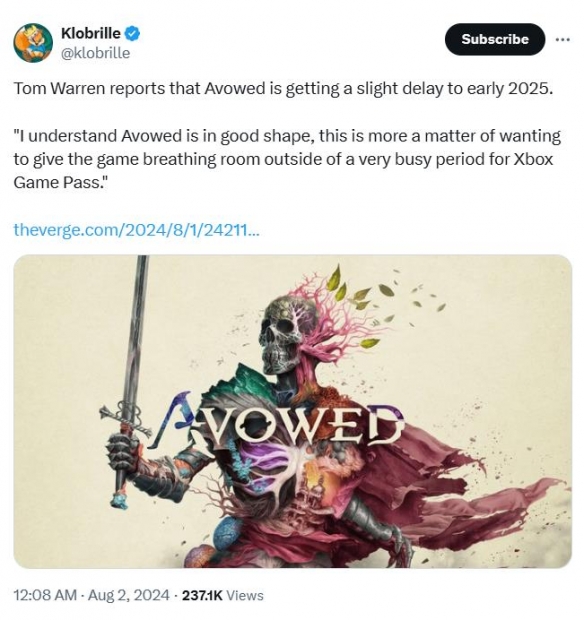584x620 pixels.
Task: Open the three-dot more options menu
Action: pos(563,39)
